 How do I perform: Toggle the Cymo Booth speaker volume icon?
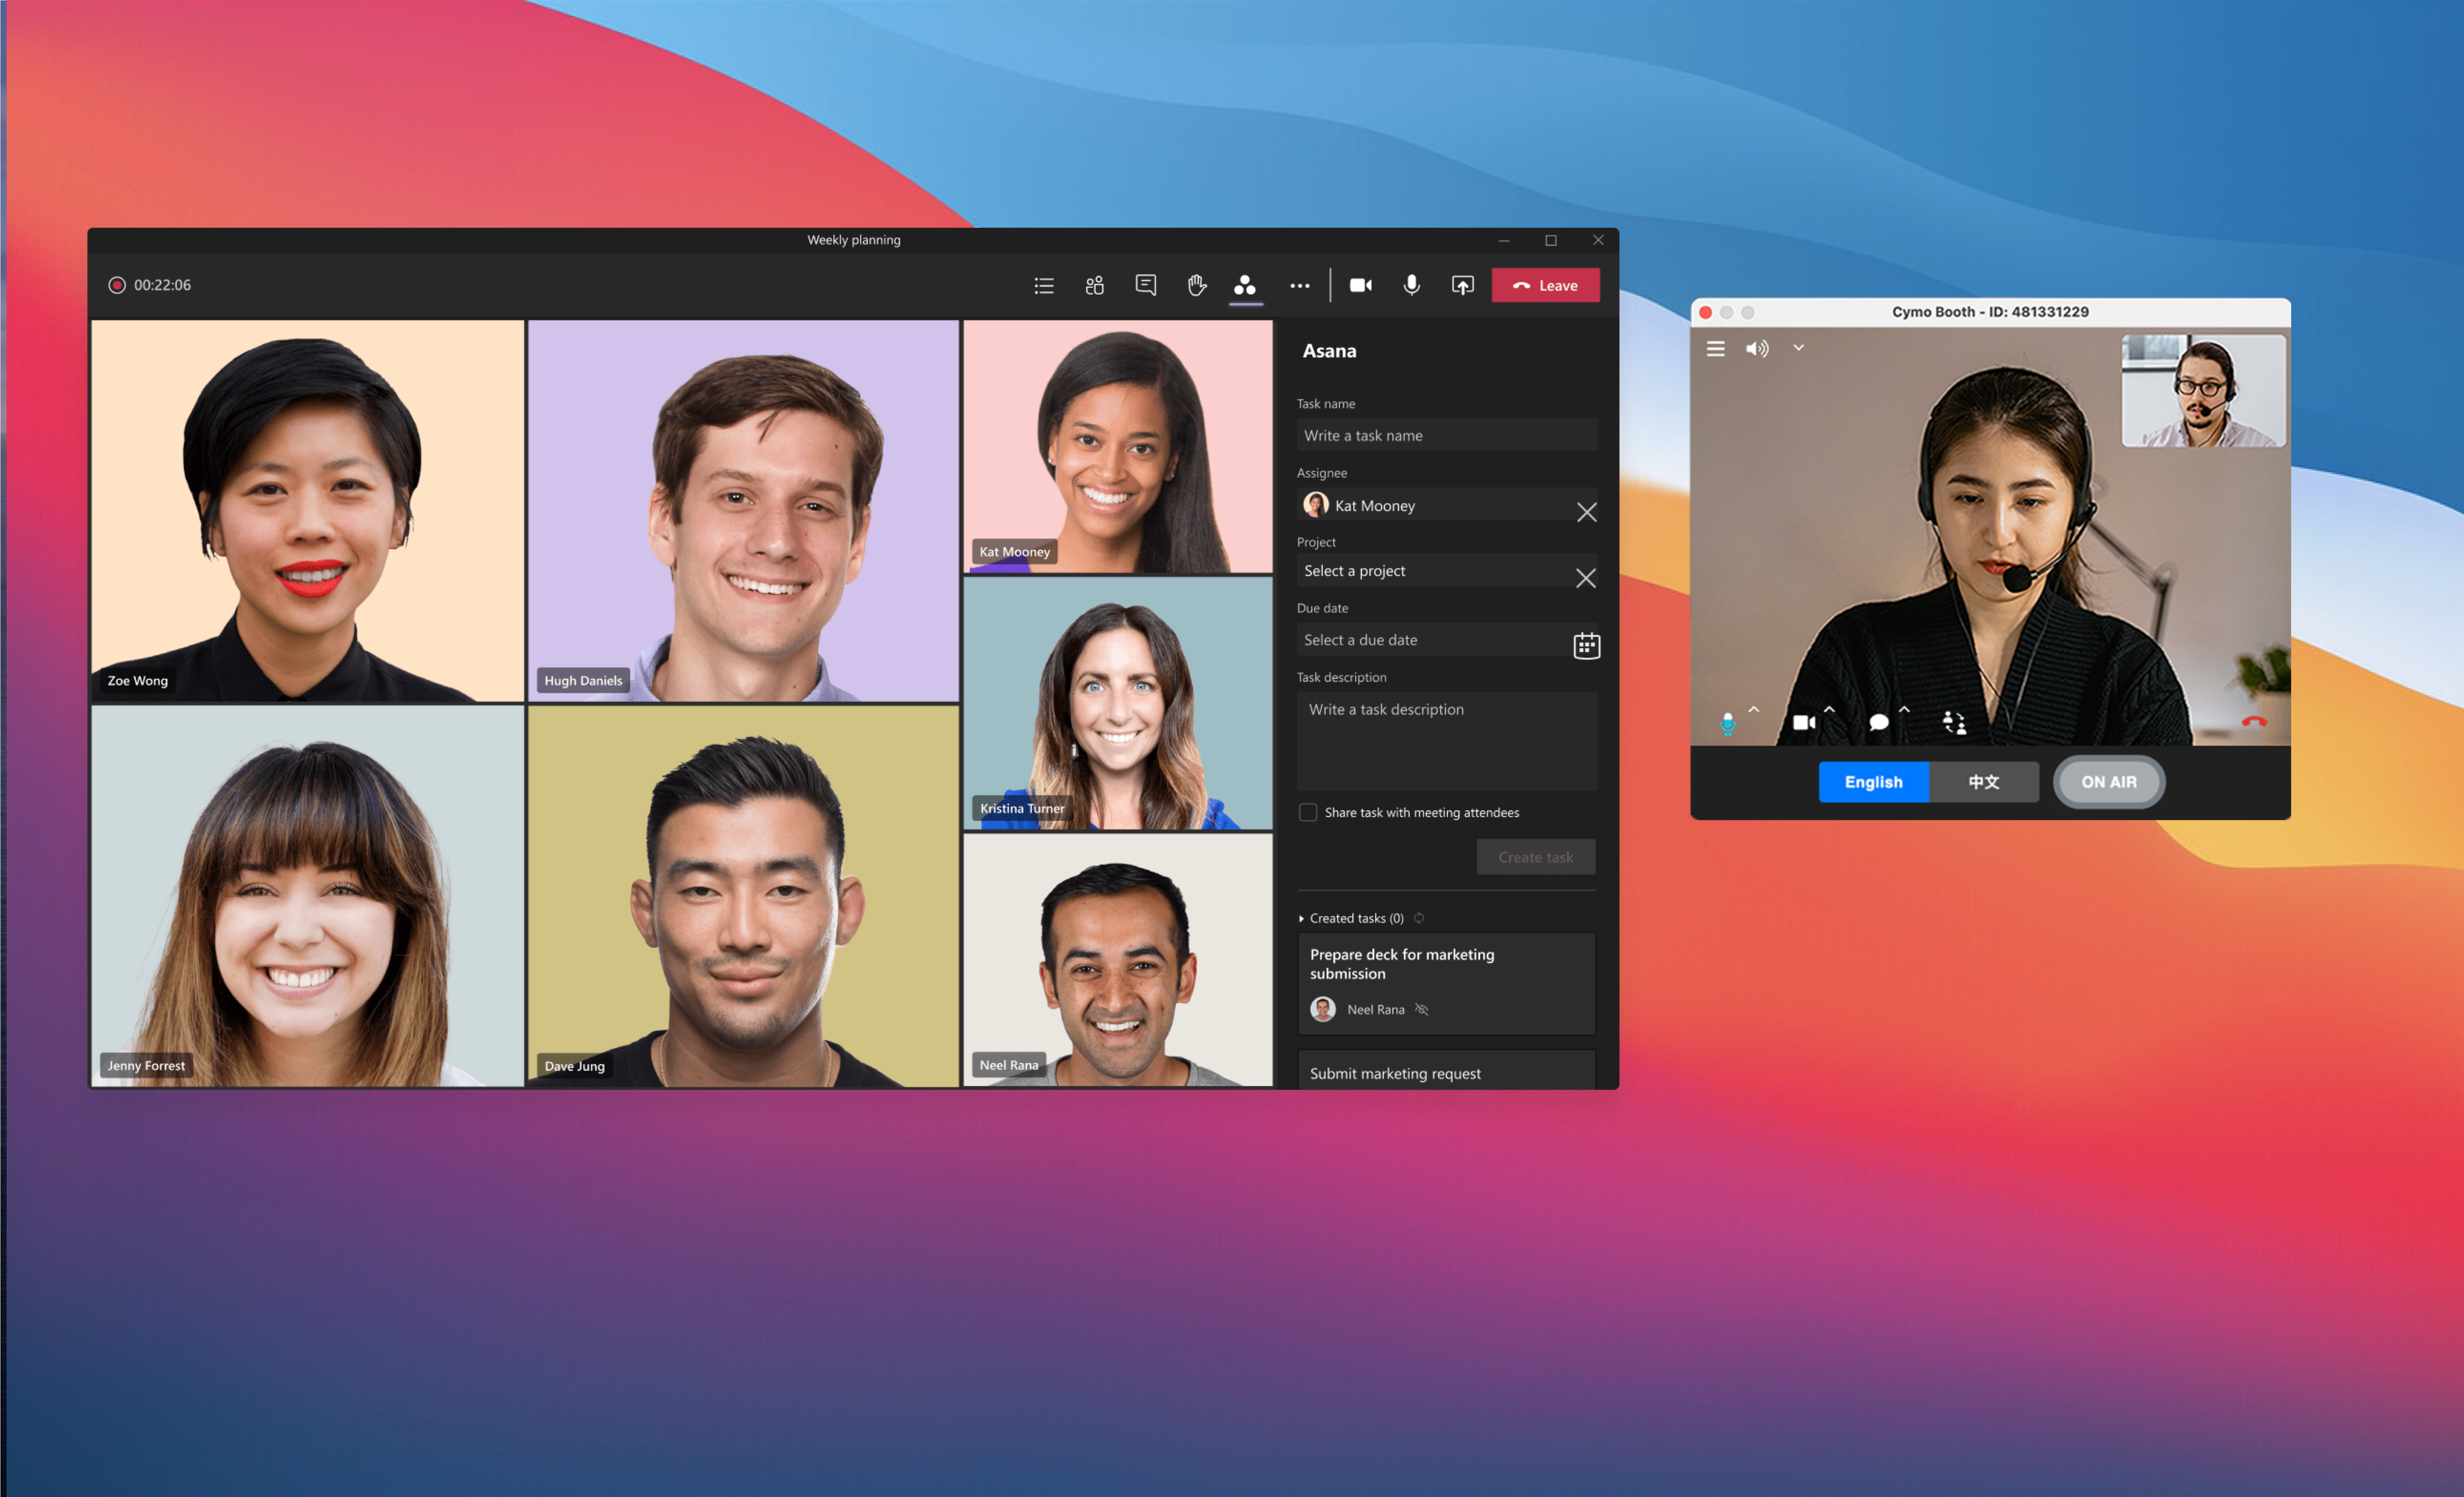click(1757, 349)
